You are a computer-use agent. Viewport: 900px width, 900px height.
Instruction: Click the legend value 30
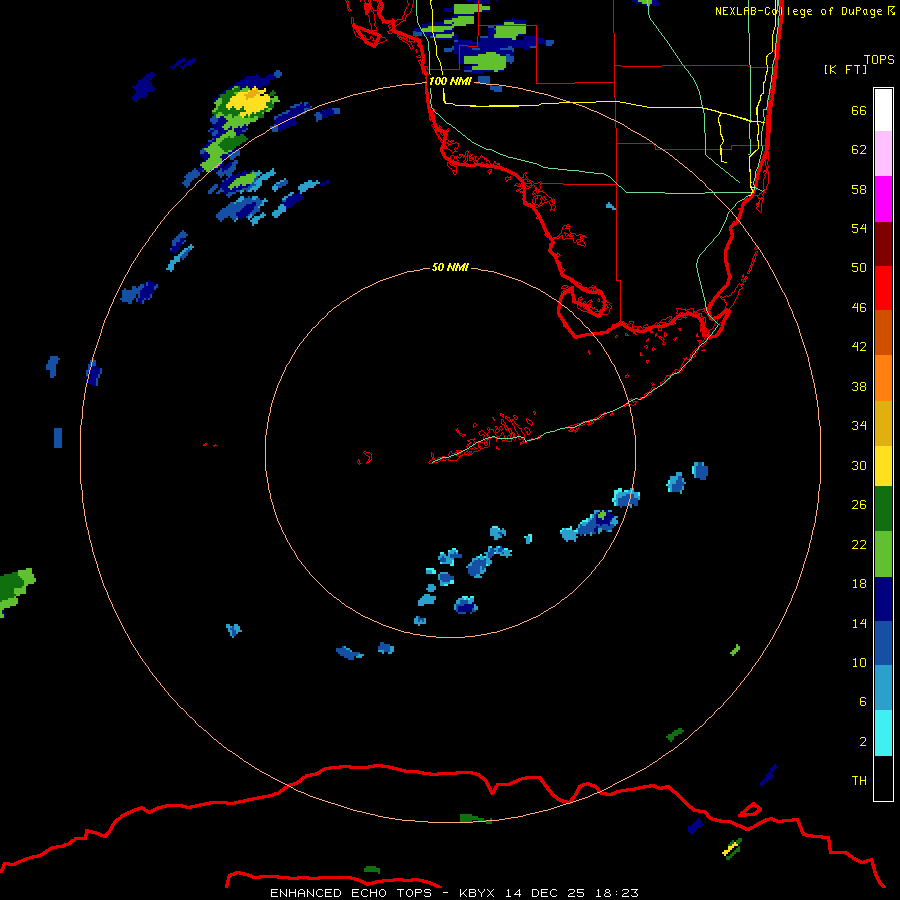(x=859, y=465)
